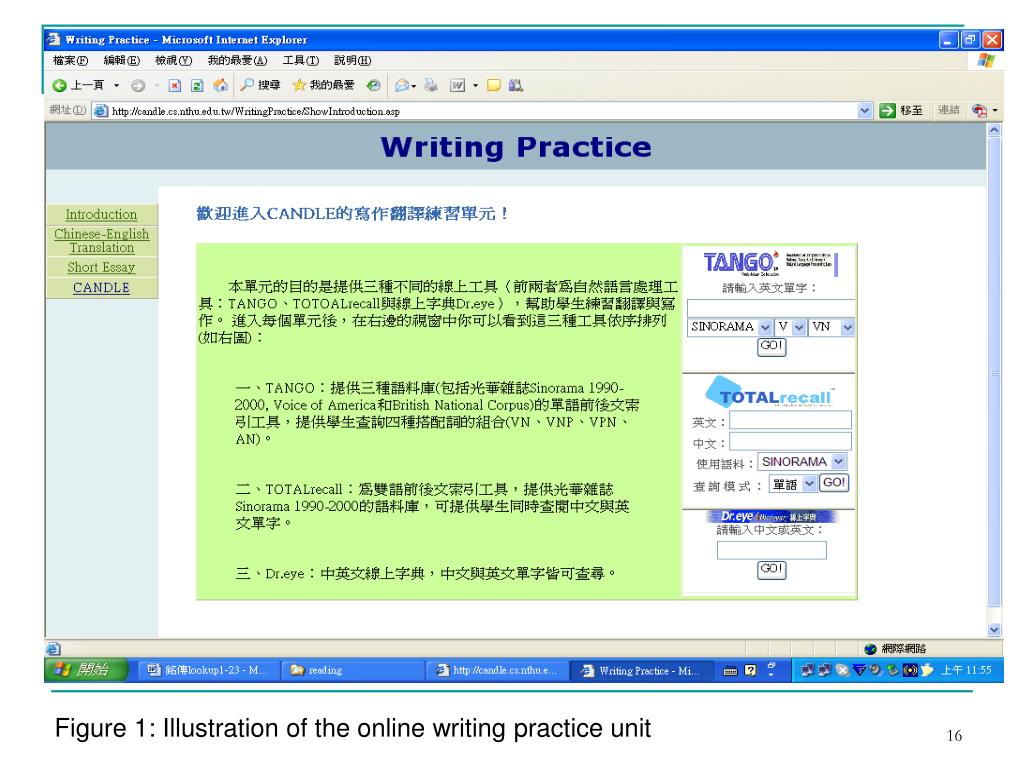Open the Short Essay sidebar link
Viewport: 1024px width, 768px height.
(x=101, y=267)
